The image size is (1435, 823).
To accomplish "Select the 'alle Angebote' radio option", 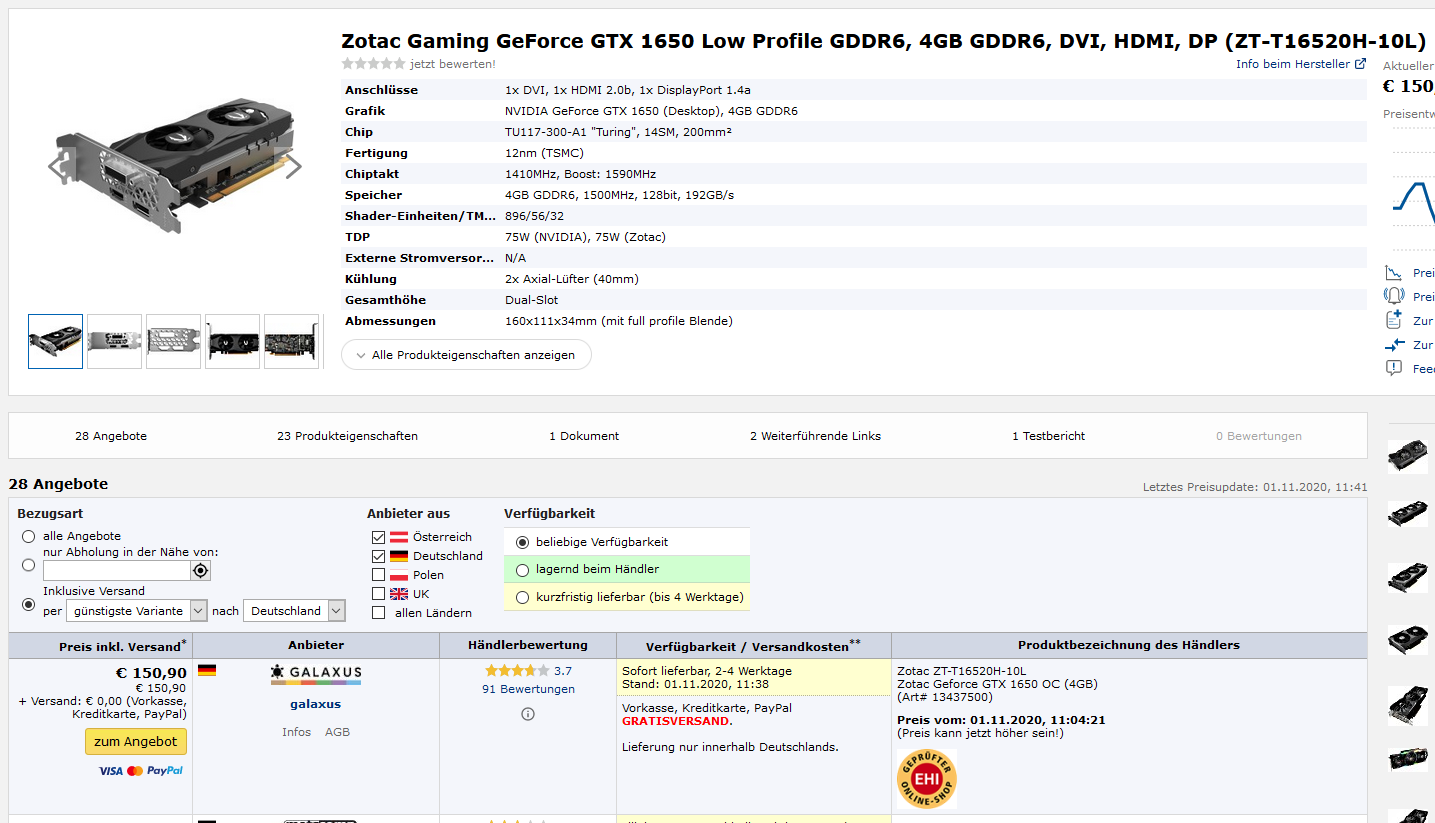I will (28, 536).
